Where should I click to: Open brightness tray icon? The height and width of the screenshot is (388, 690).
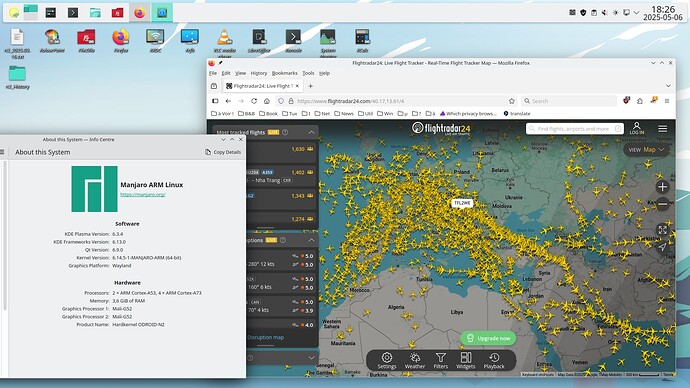[615, 13]
